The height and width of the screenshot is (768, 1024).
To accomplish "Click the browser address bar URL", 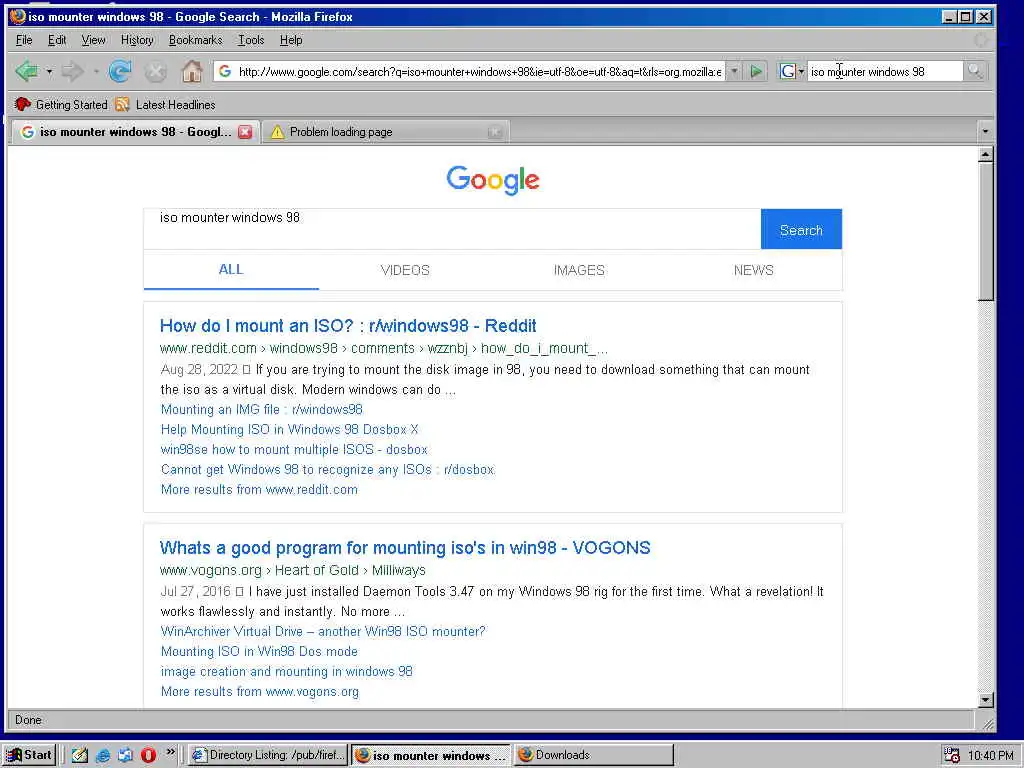I will pos(480,71).
